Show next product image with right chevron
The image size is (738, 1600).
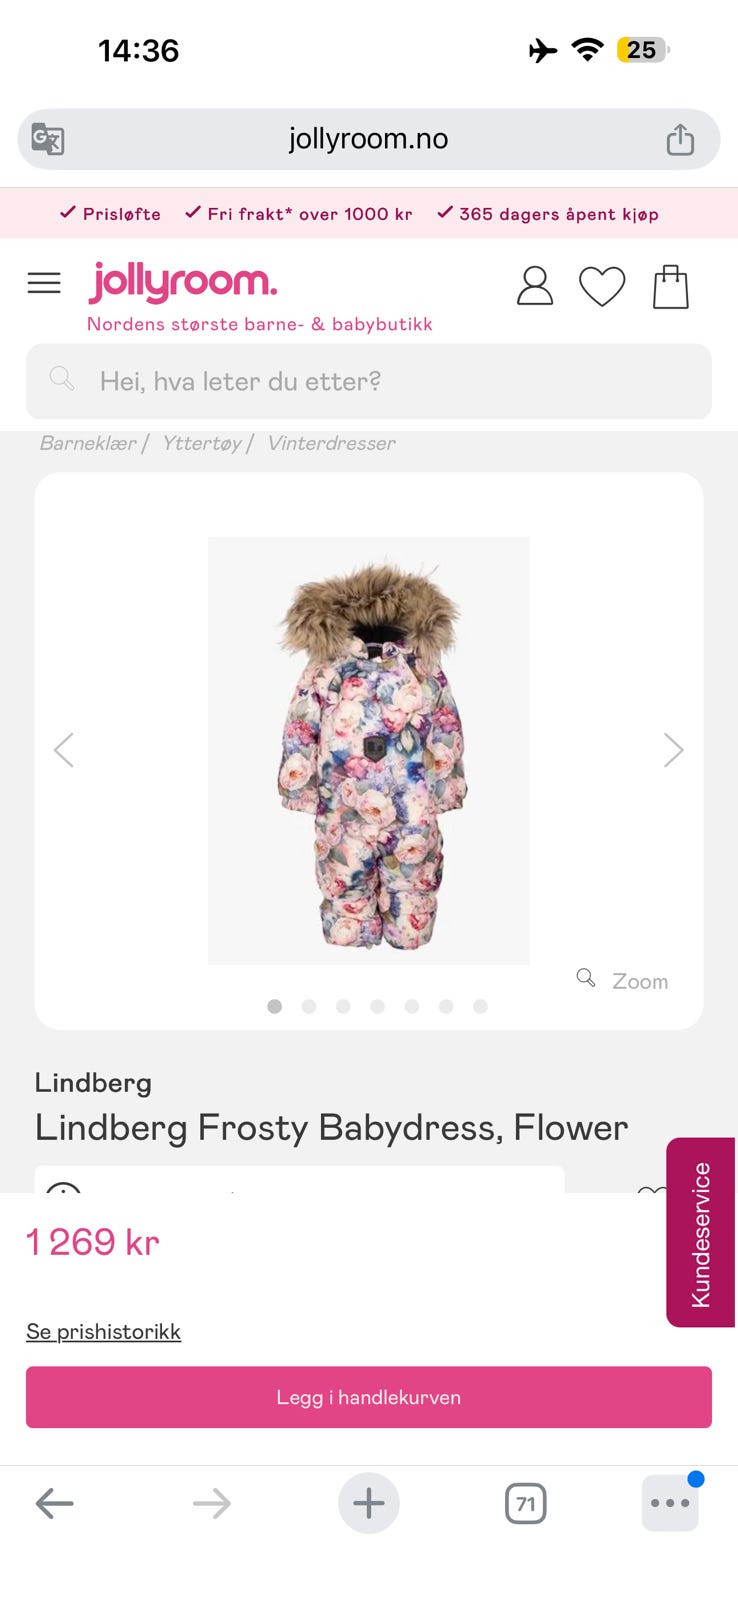(673, 750)
